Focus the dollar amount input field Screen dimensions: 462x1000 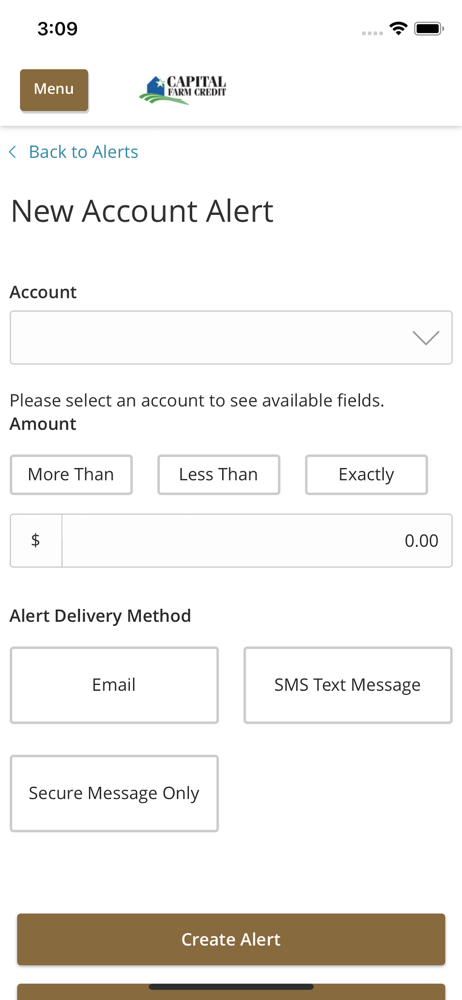[257, 541]
